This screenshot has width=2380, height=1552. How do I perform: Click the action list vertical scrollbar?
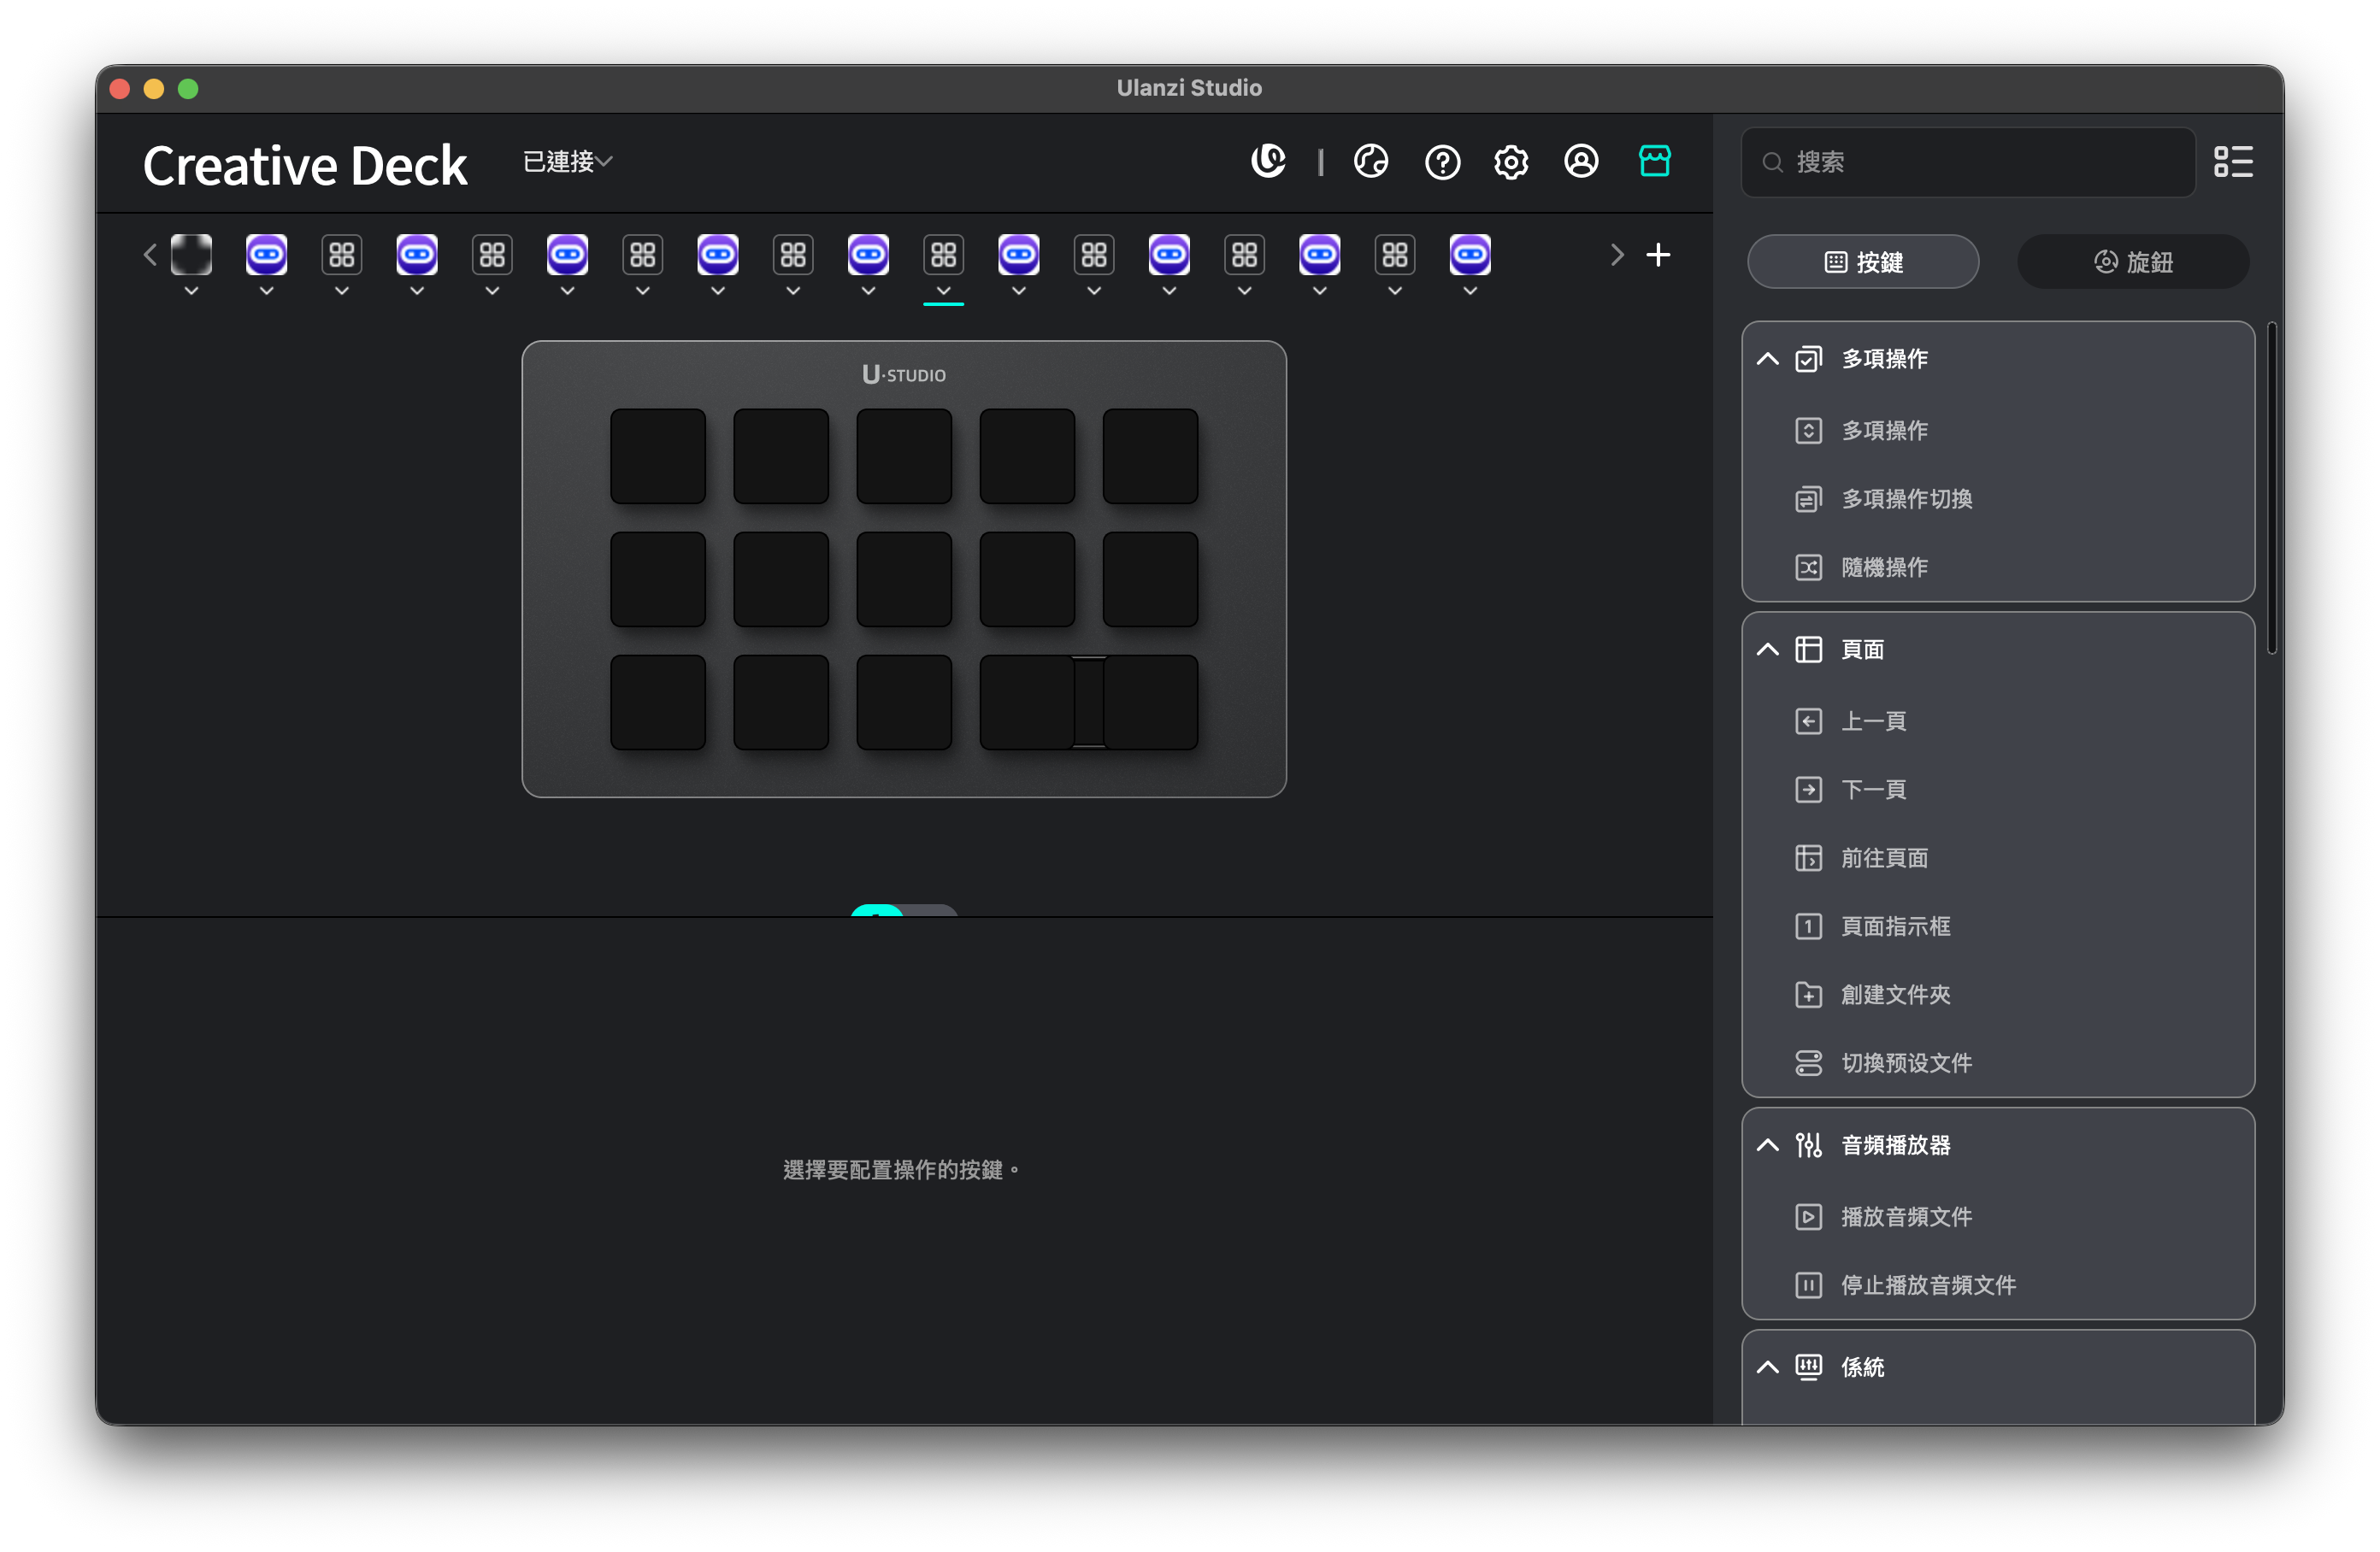pyautogui.click(x=2271, y=488)
